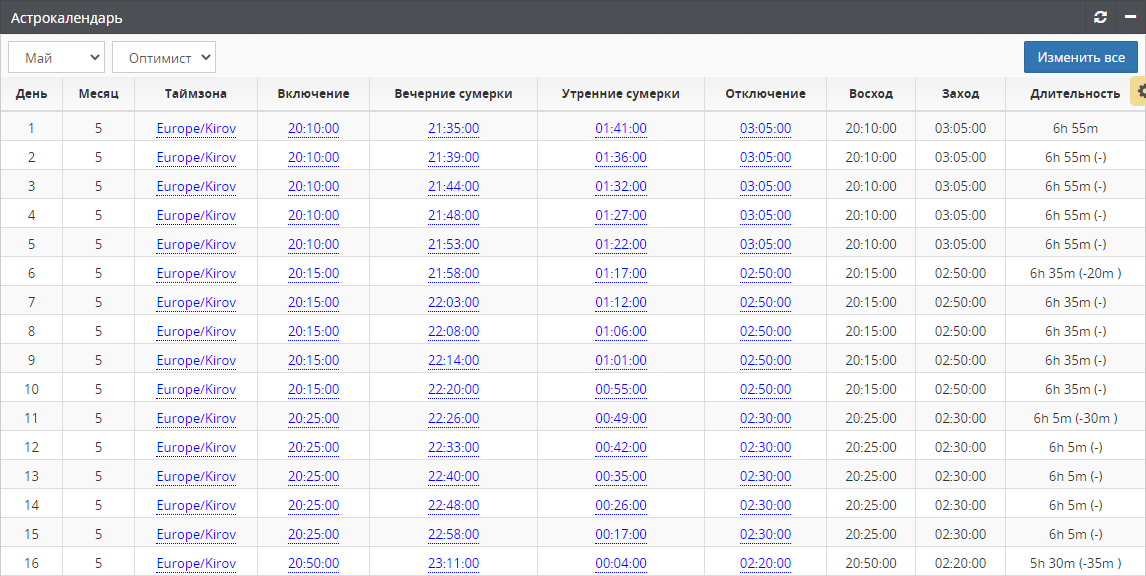Image resolution: width=1146 pixels, height=576 pixels.
Task: Expand the Оптимист mode dropdown
Action: [x=164, y=57]
